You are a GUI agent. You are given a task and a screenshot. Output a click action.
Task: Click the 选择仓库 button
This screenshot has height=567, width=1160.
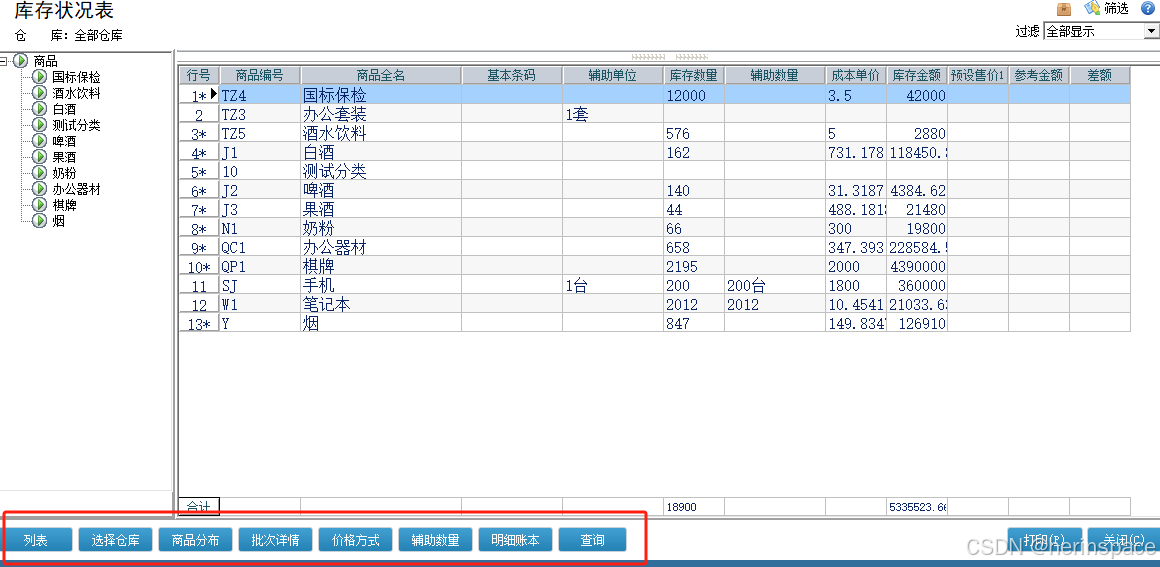(x=115, y=540)
